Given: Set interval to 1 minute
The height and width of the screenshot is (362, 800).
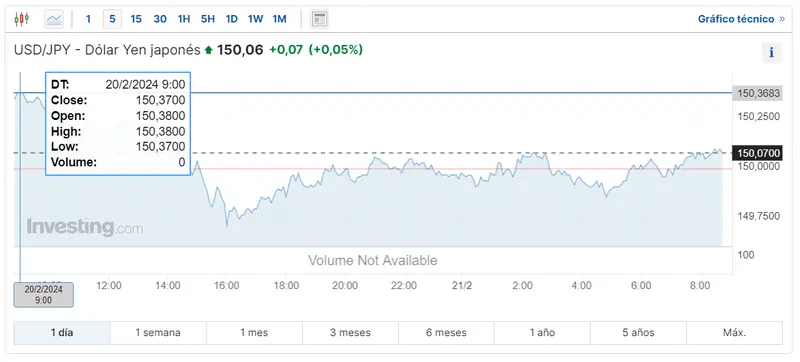Looking at the screenshot, I should click(88, 19).
